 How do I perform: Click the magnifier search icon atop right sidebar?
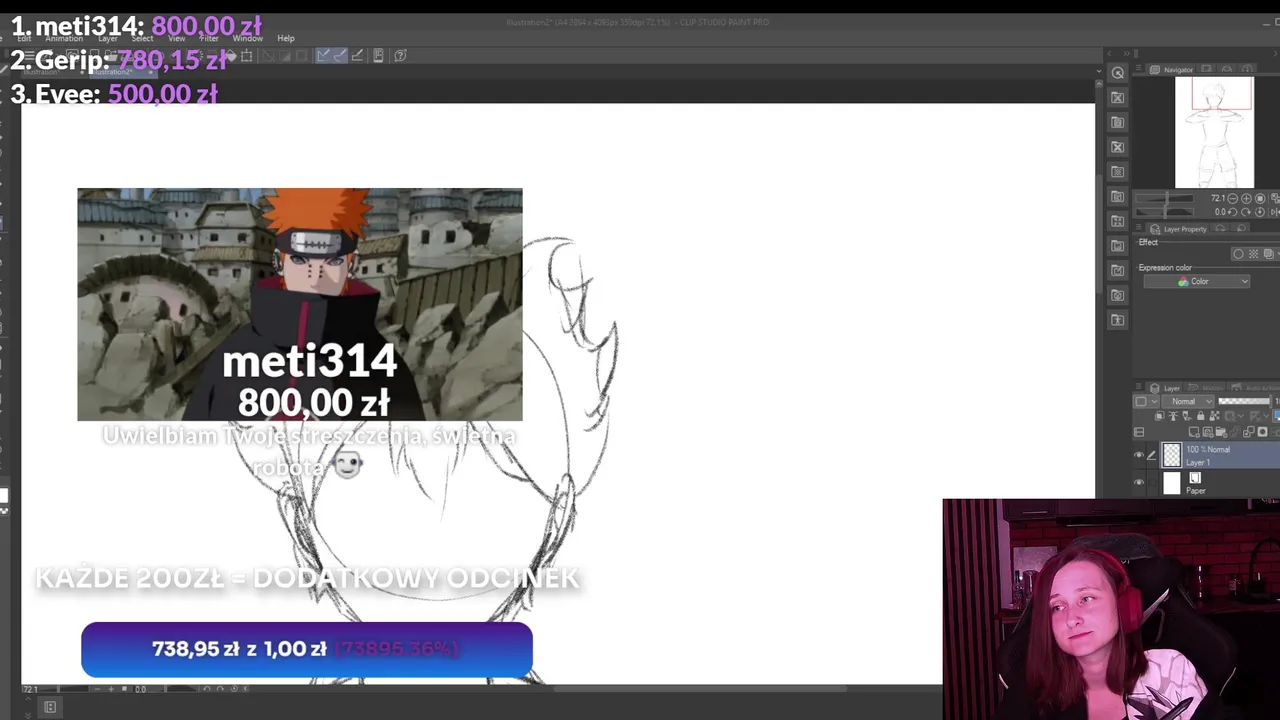click(x=1117, y=73)
